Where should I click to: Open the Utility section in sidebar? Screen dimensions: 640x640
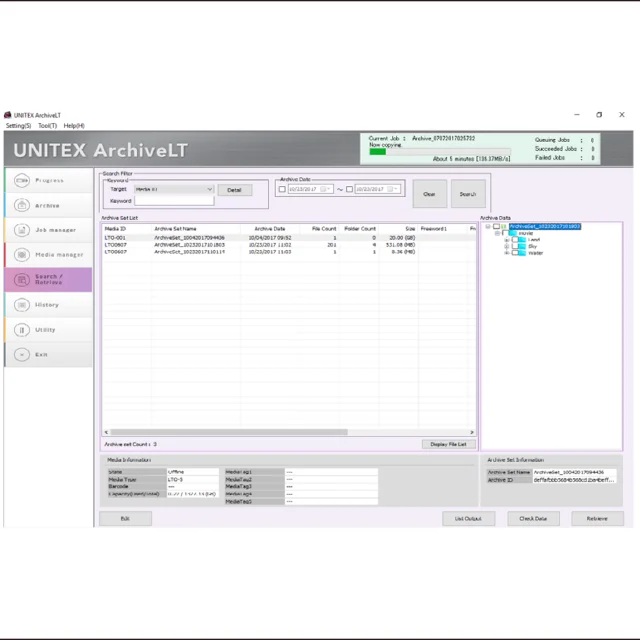click(x=48, y=330)
